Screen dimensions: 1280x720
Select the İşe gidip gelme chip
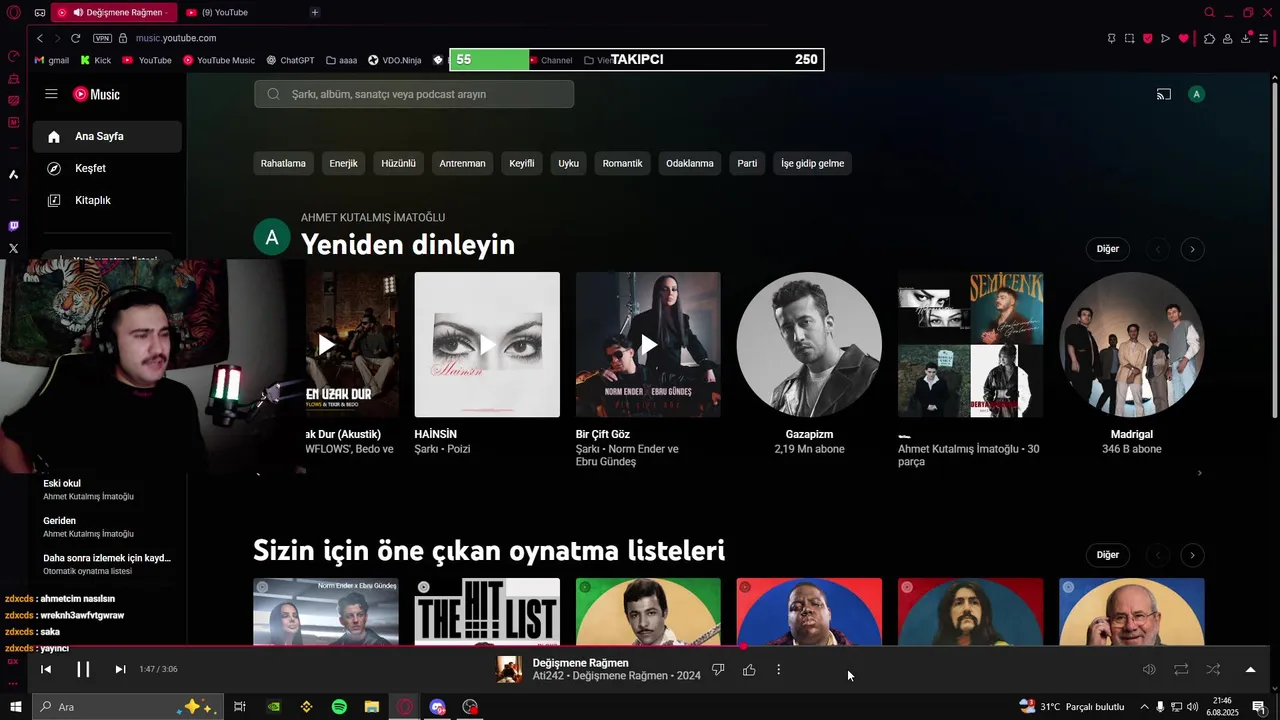click(x=812, y=163)
